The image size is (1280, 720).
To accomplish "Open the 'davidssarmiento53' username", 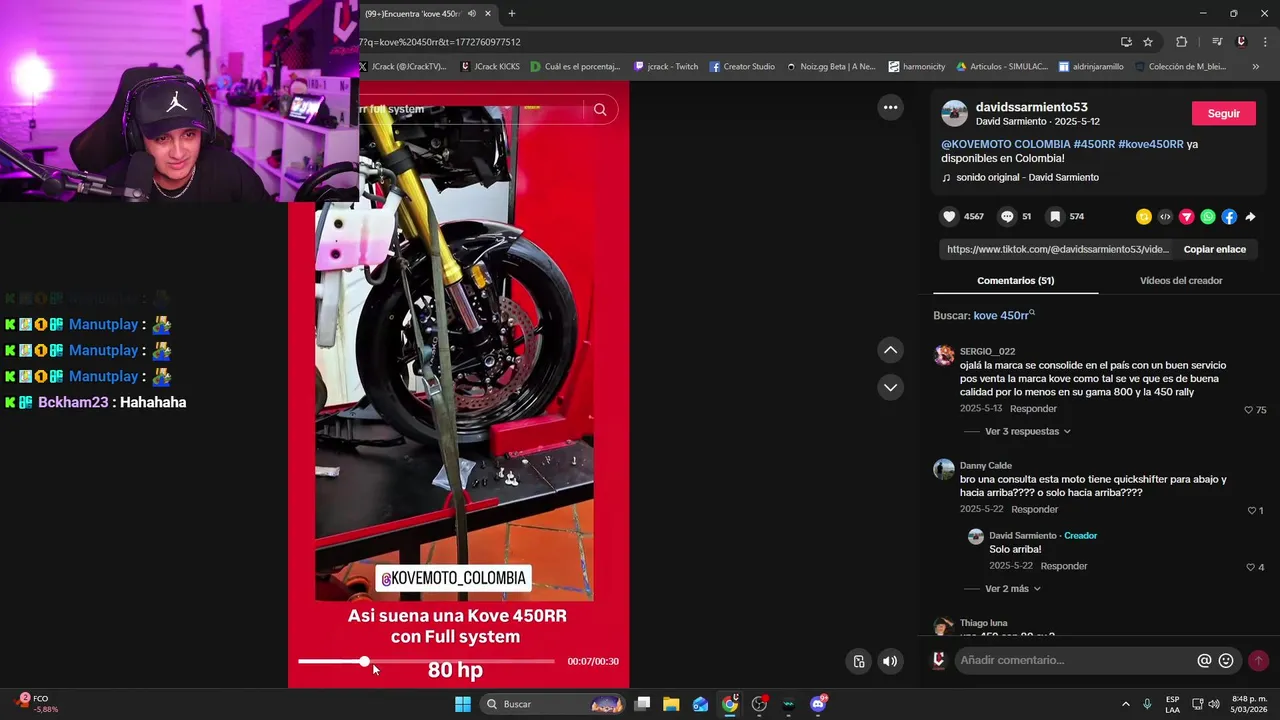I will 1031,107.
